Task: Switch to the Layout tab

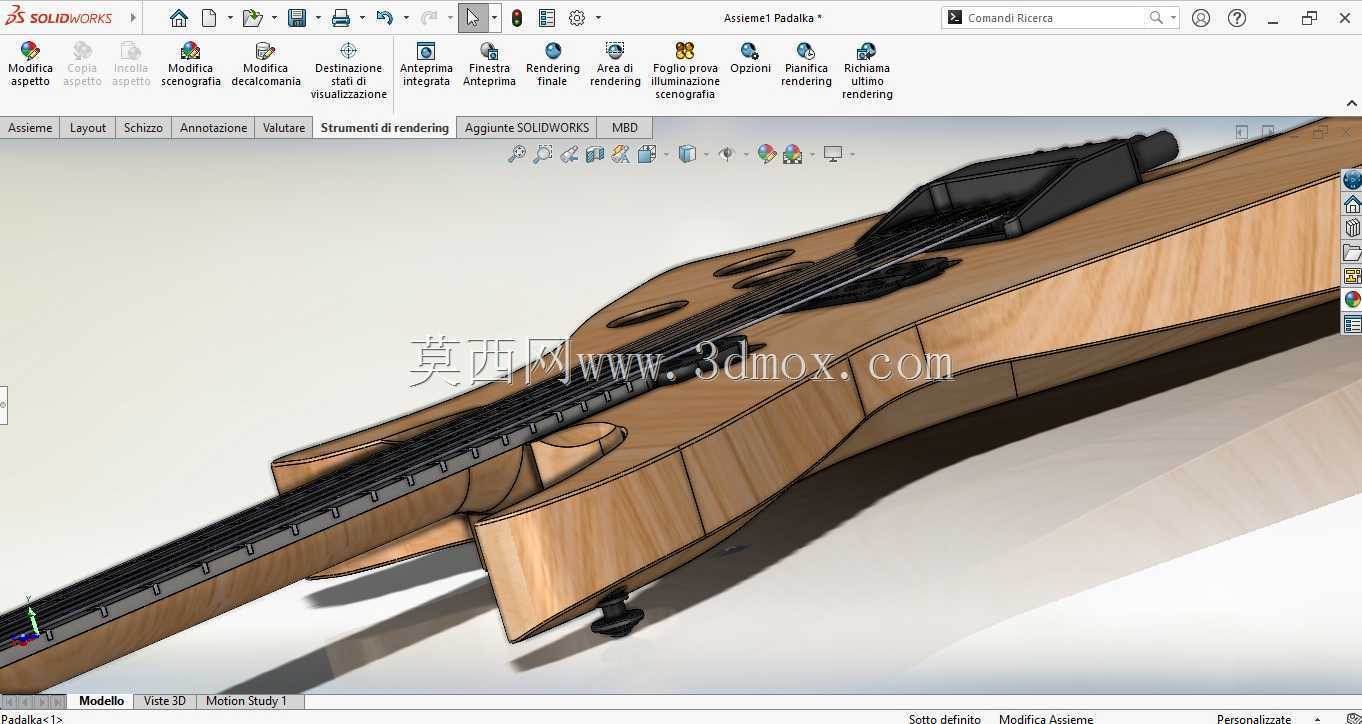Action: [x=88, y=127]
